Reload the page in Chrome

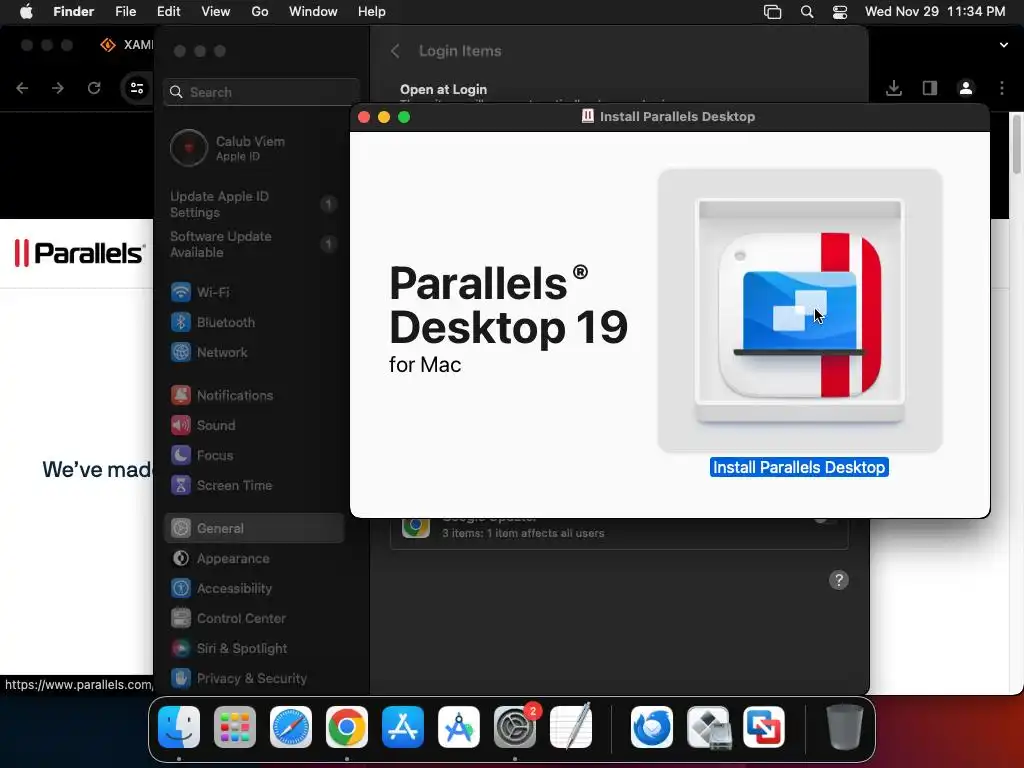coord(94,88)
